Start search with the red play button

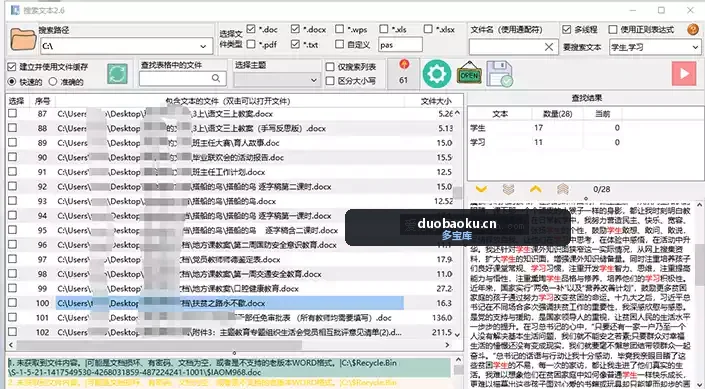[x=684, y=73]
